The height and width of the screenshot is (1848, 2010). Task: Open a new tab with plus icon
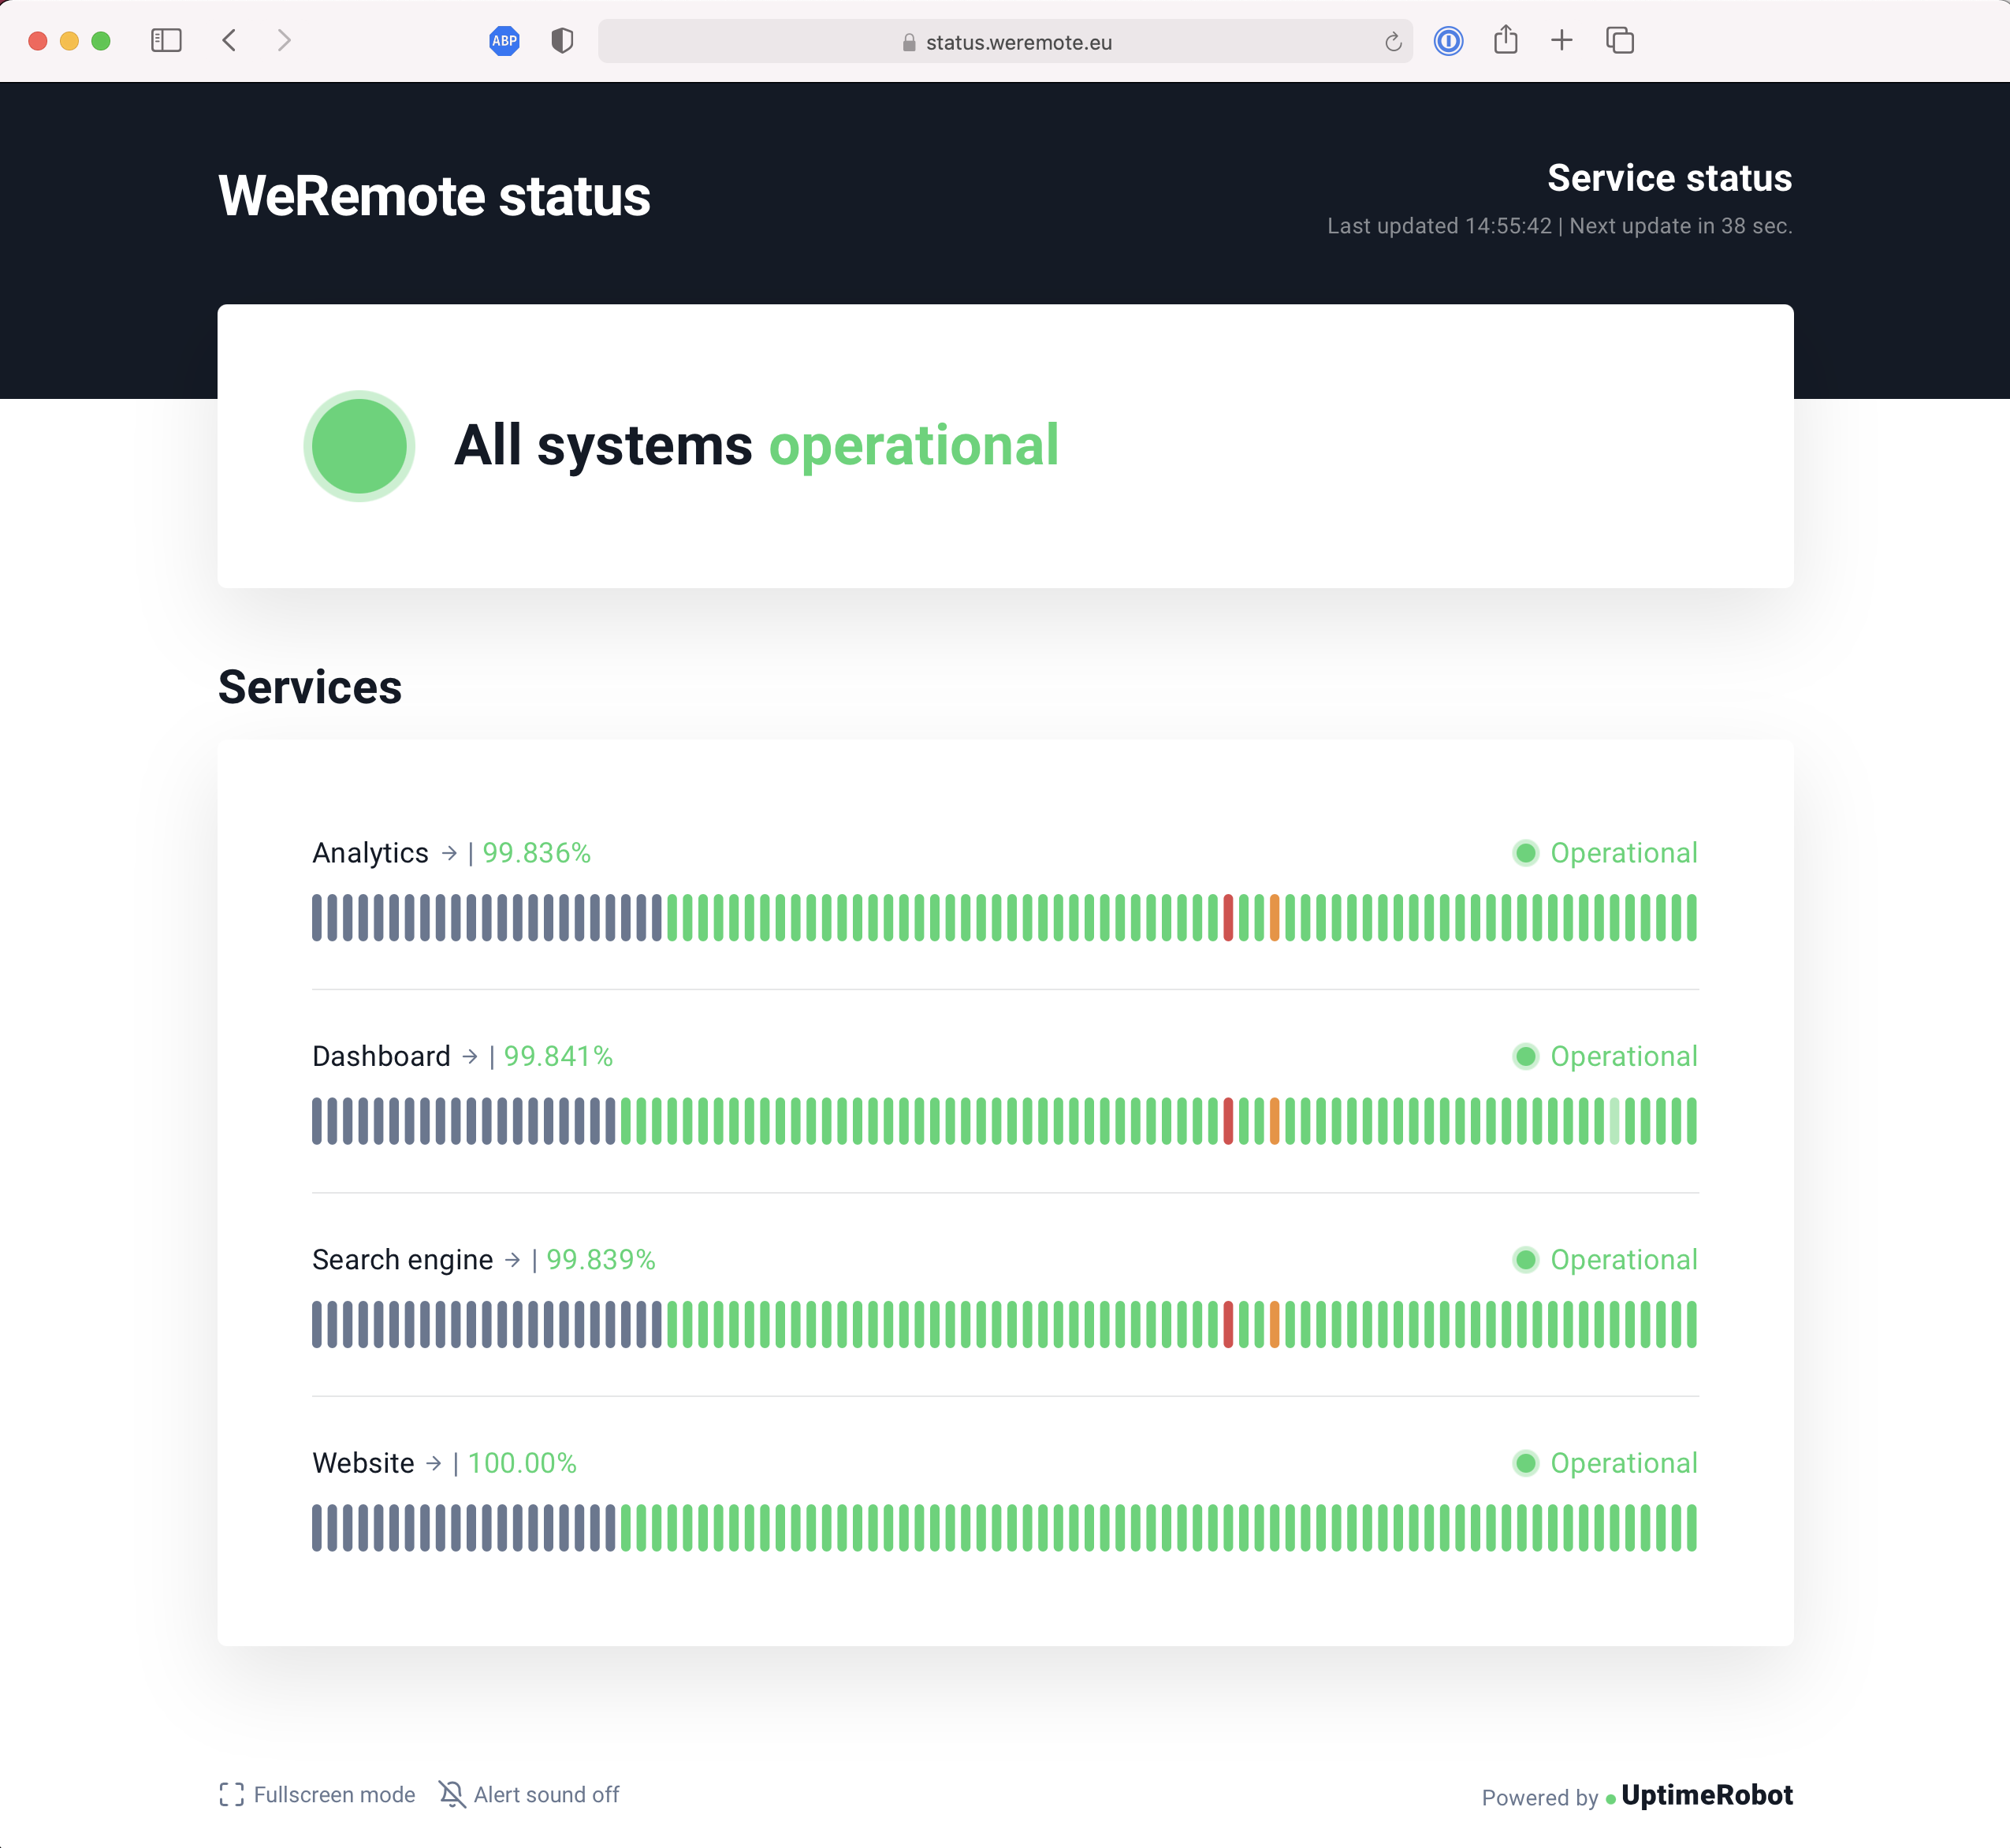[1561, 41]
